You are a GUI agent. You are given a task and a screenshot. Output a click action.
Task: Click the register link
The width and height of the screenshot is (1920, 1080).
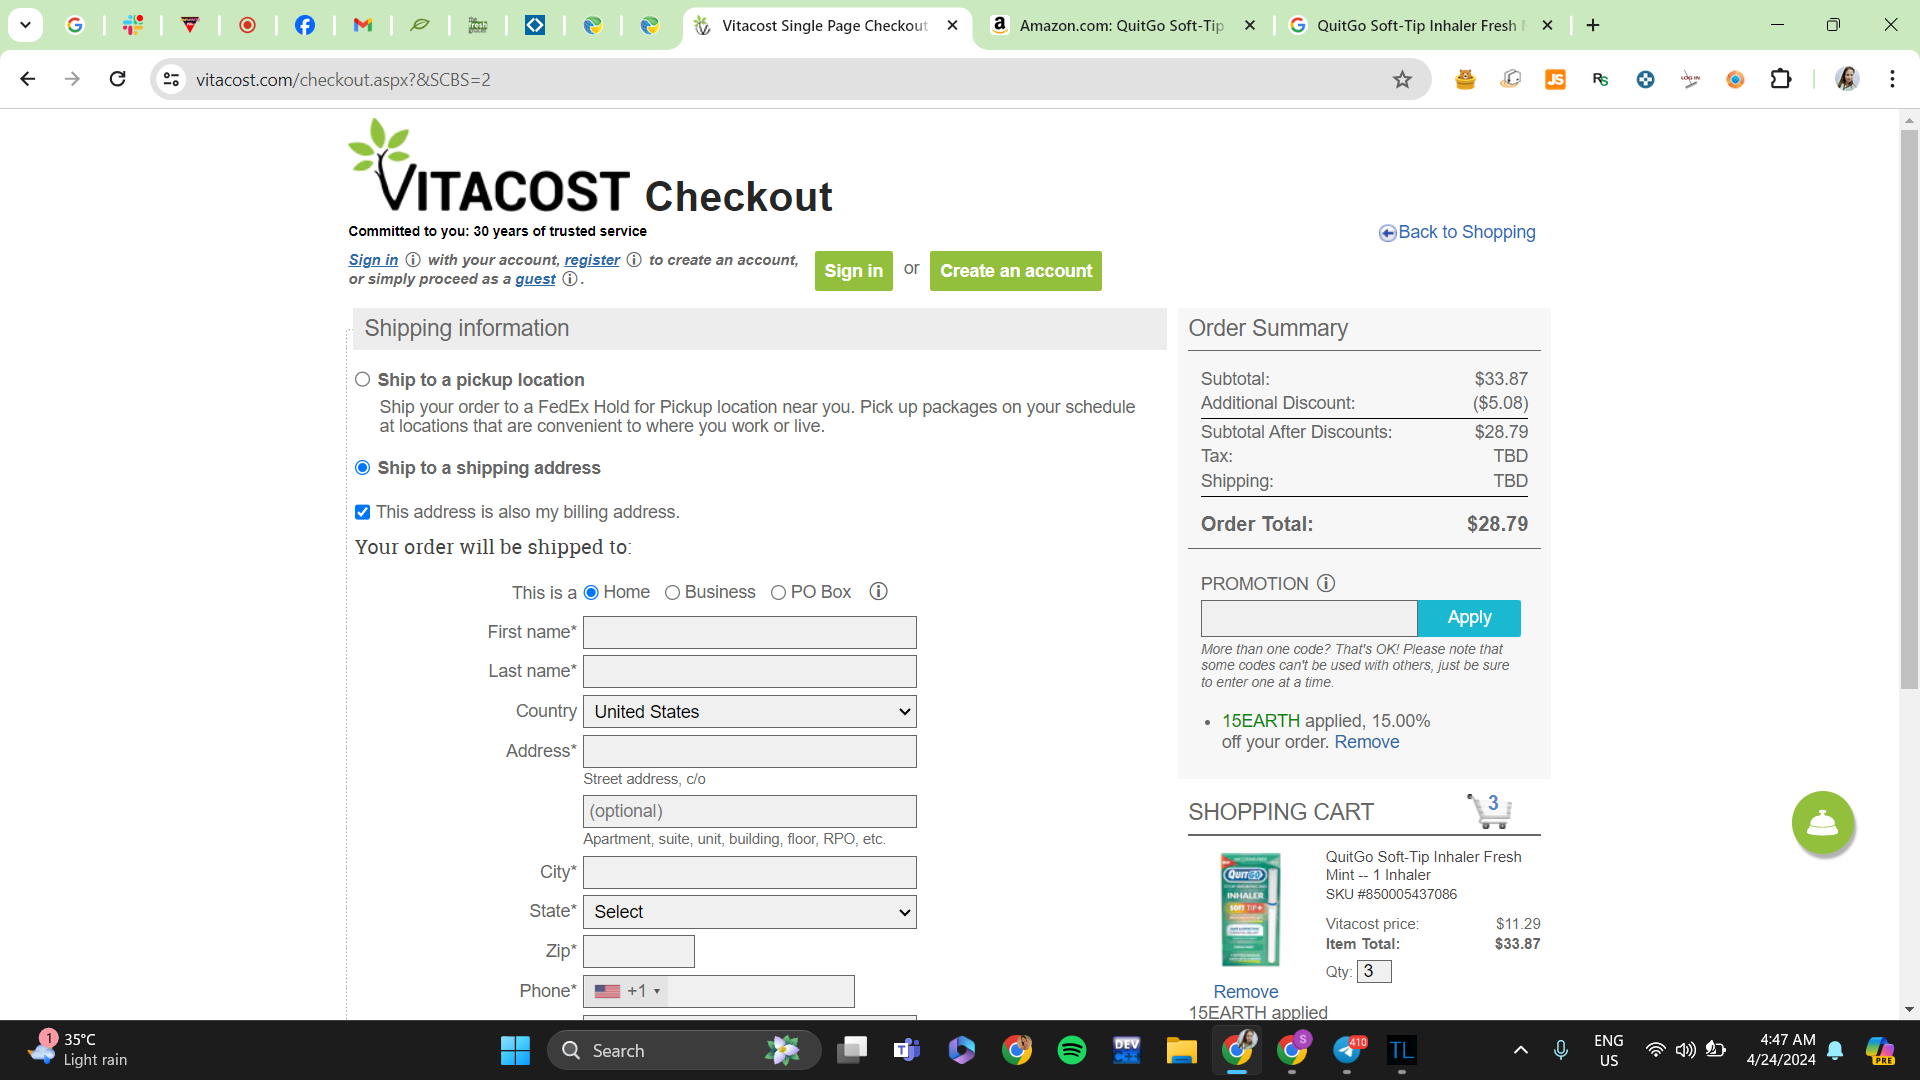point(592,260)
